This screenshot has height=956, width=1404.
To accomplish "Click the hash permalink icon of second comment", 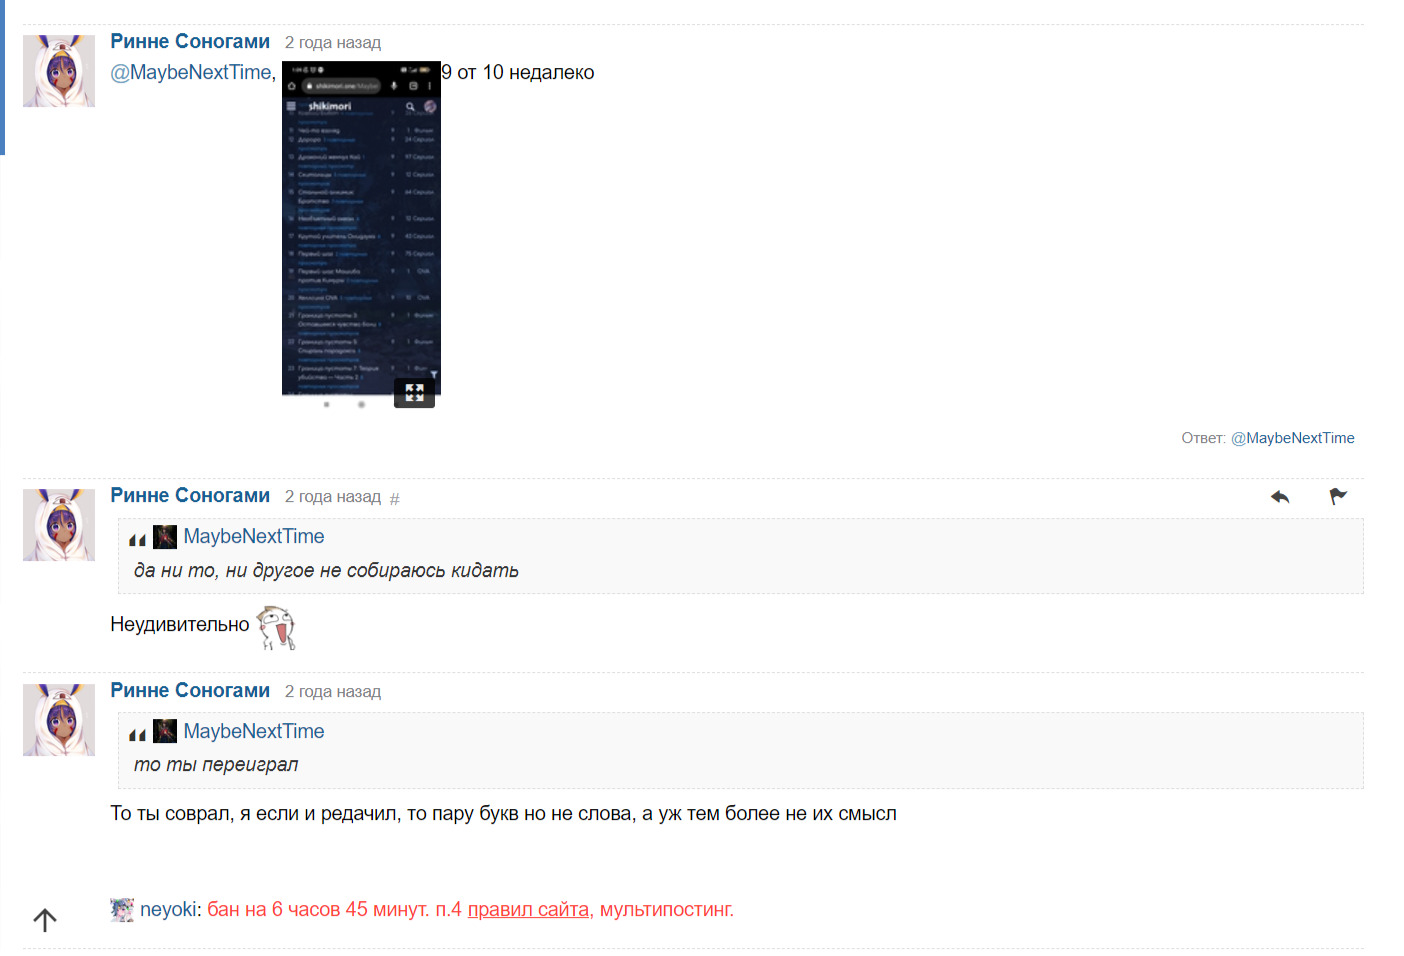I will point(394,499).
